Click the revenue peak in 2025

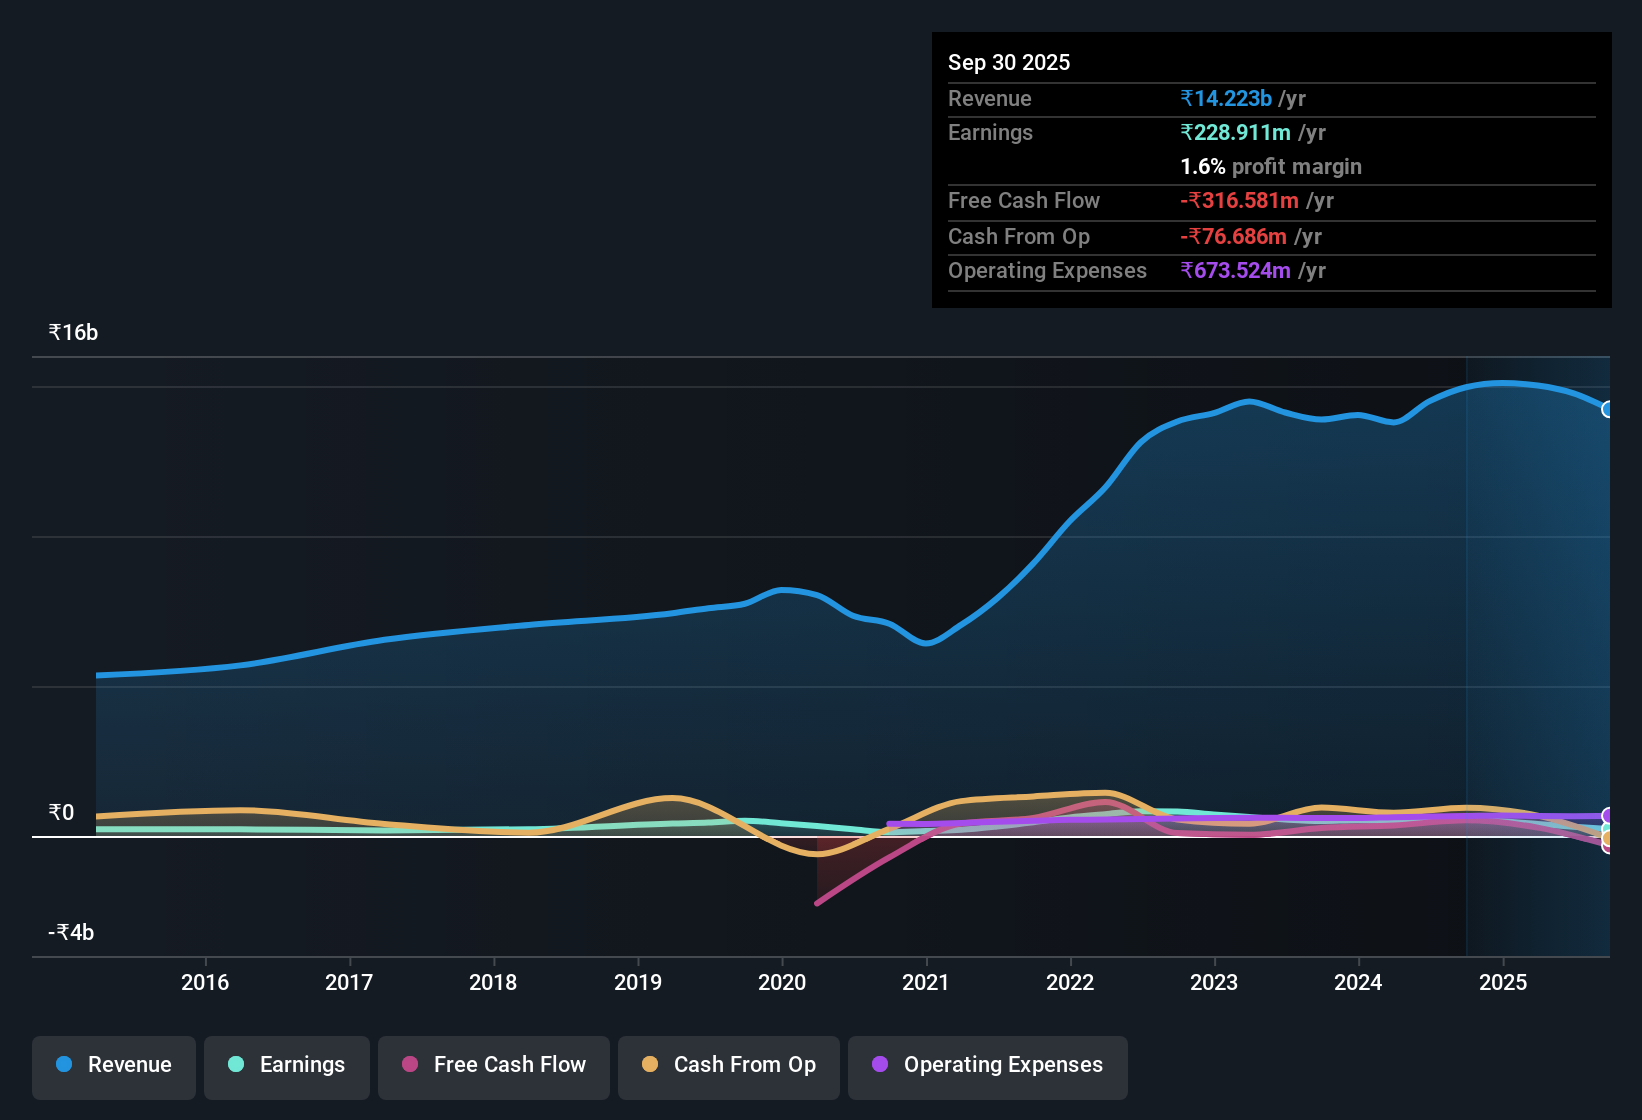click(x=1505, y=383)
